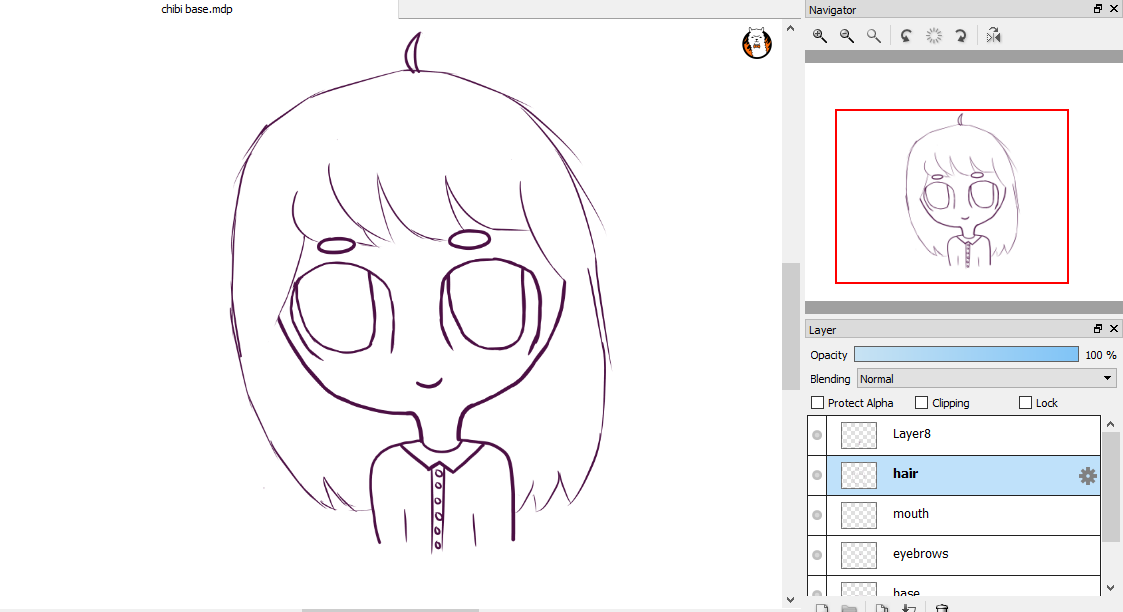Click hair layer thumbnail
This screenshot has height=612, width=1123.
tap(859, 475)
